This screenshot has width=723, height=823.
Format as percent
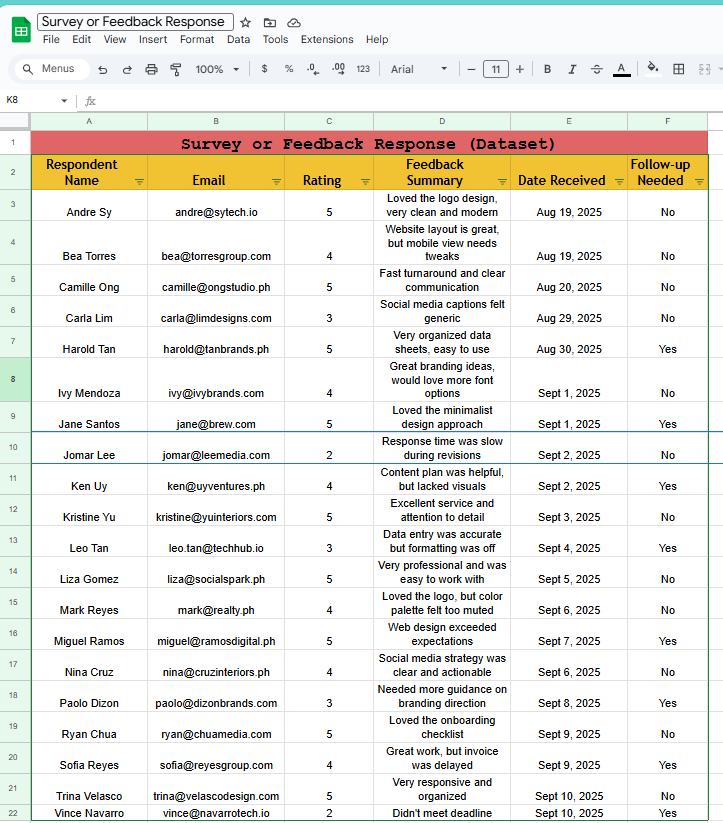(289, 69)
